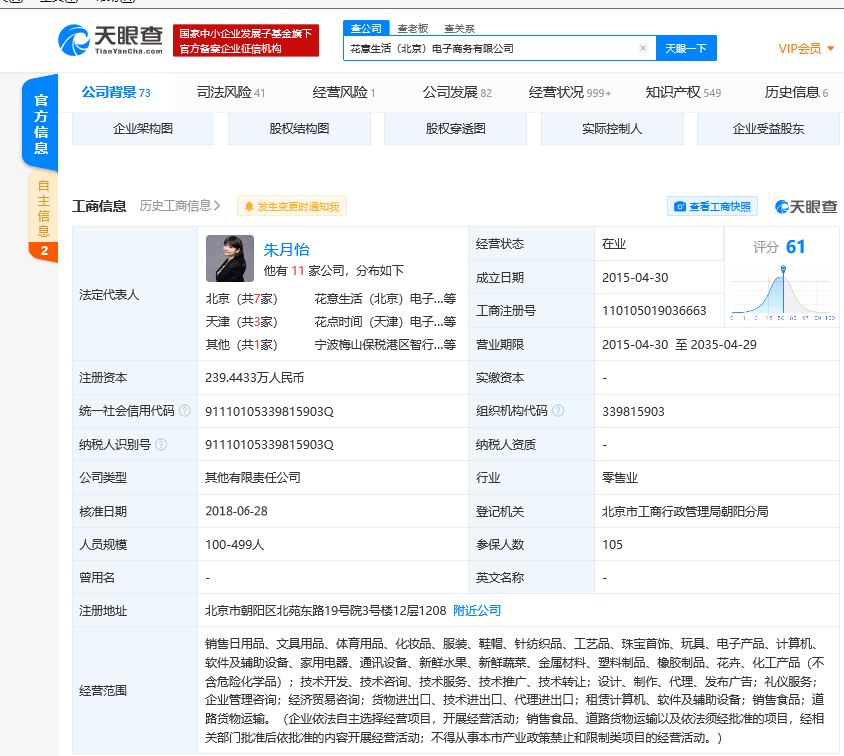Open the 股权结构图 section
Viewport: 844px width, 756px height.
(x=299, y=129)
